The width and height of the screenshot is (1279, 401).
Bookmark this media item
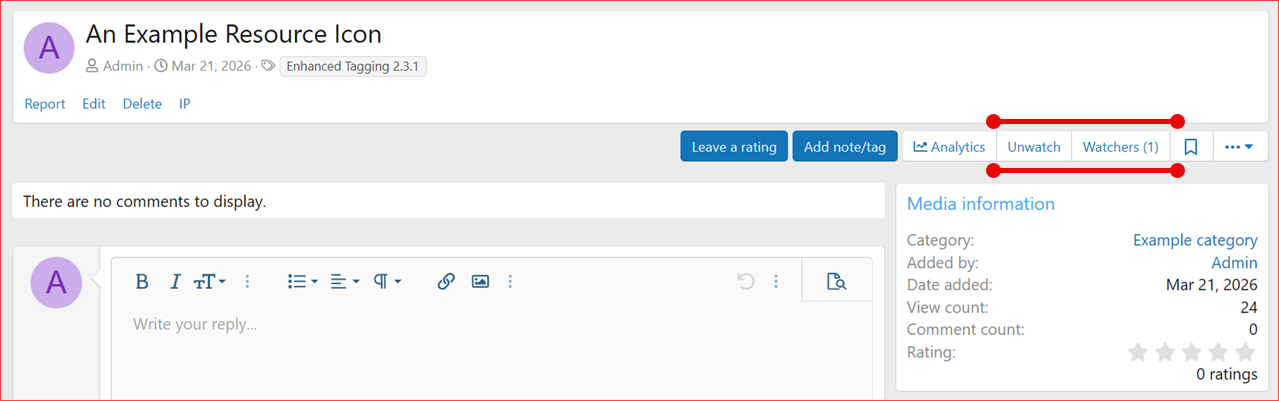[1191, 147]
